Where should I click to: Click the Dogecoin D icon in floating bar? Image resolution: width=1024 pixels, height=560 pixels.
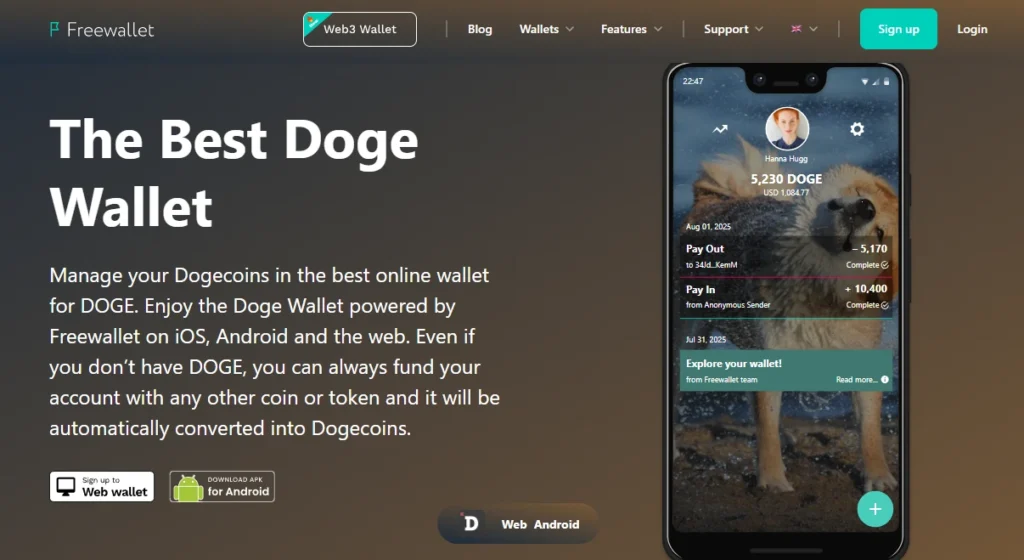coord(470,523)
